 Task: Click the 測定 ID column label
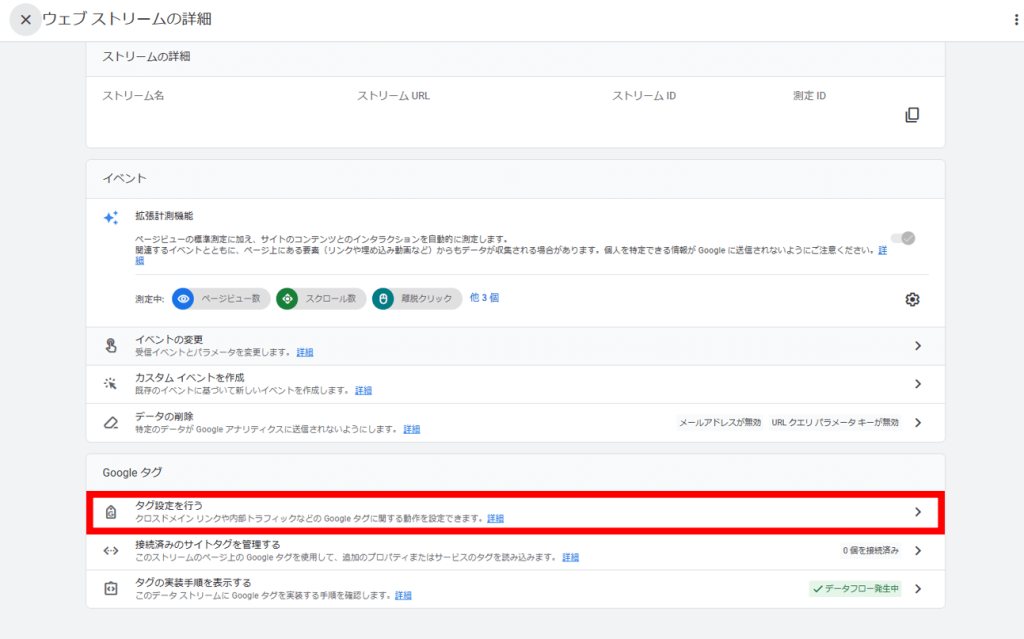[x=809, y=95]
